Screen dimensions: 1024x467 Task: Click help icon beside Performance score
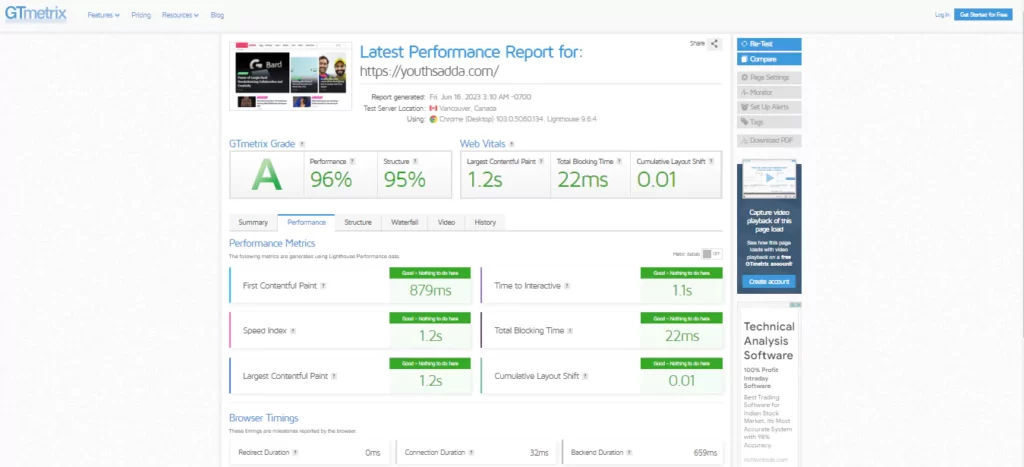tap(352, 161)
